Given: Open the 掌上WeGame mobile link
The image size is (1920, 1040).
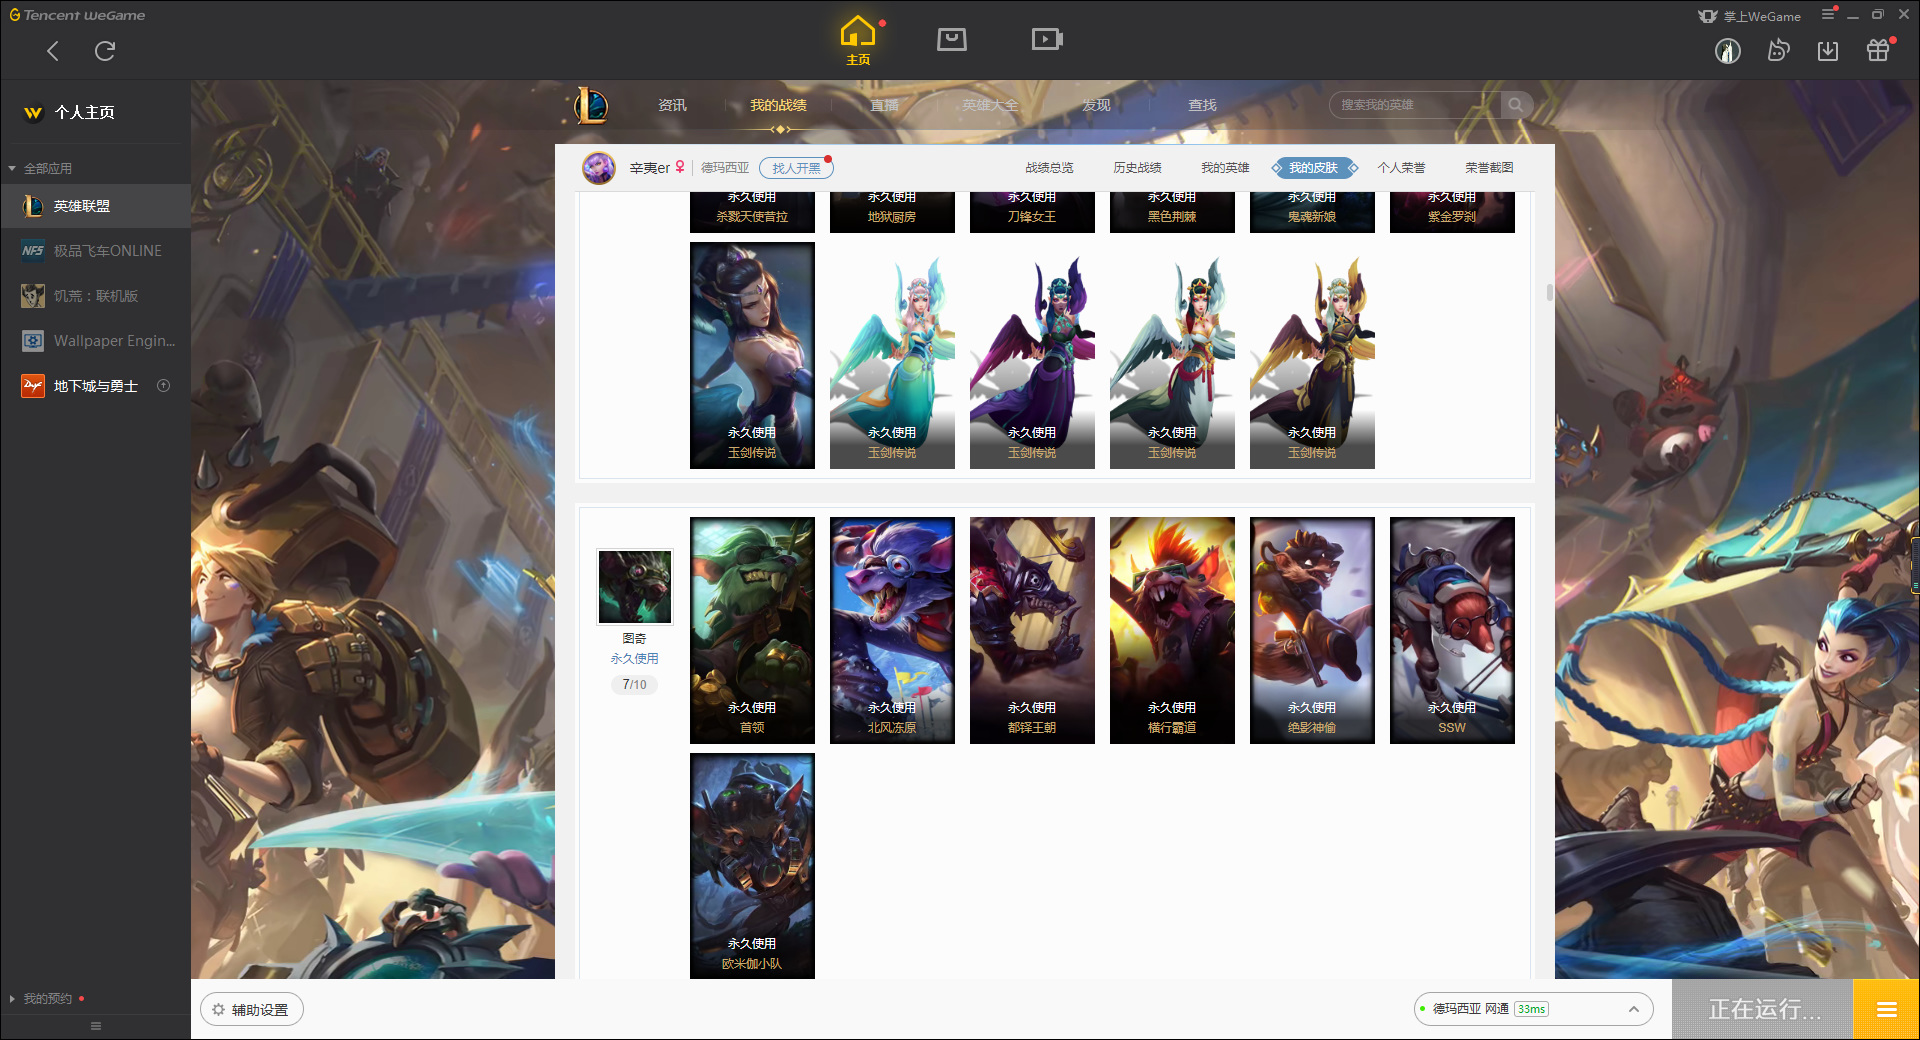Looking at the screenshot, I should click(x=1749, y=16).
